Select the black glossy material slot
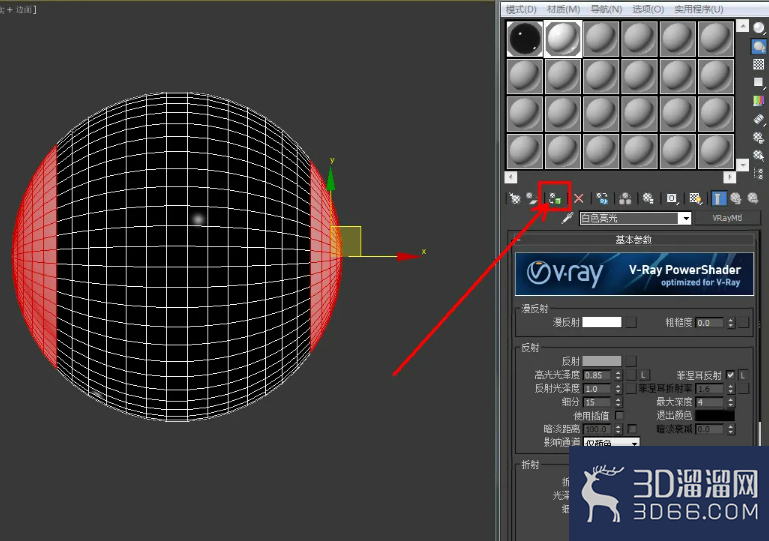This screenshot has height=541, width=769. (x=525, y=39)
